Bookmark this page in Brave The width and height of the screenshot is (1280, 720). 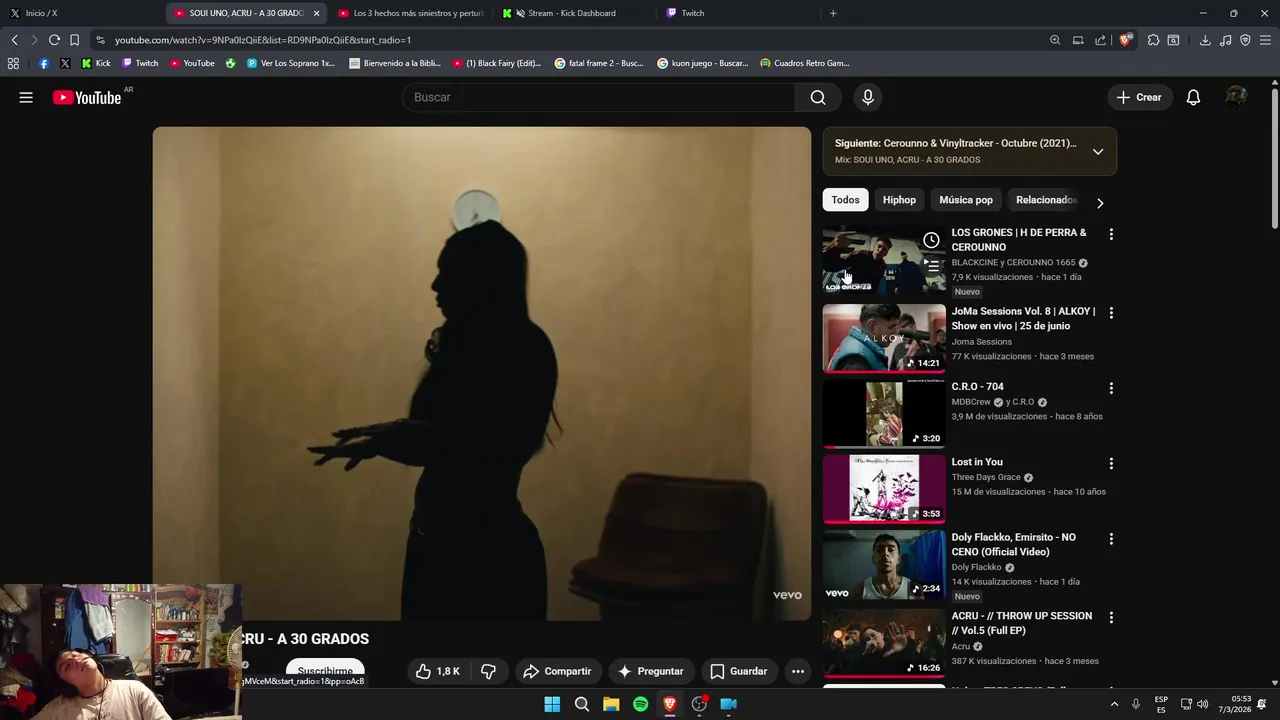[x=74, y=40]
